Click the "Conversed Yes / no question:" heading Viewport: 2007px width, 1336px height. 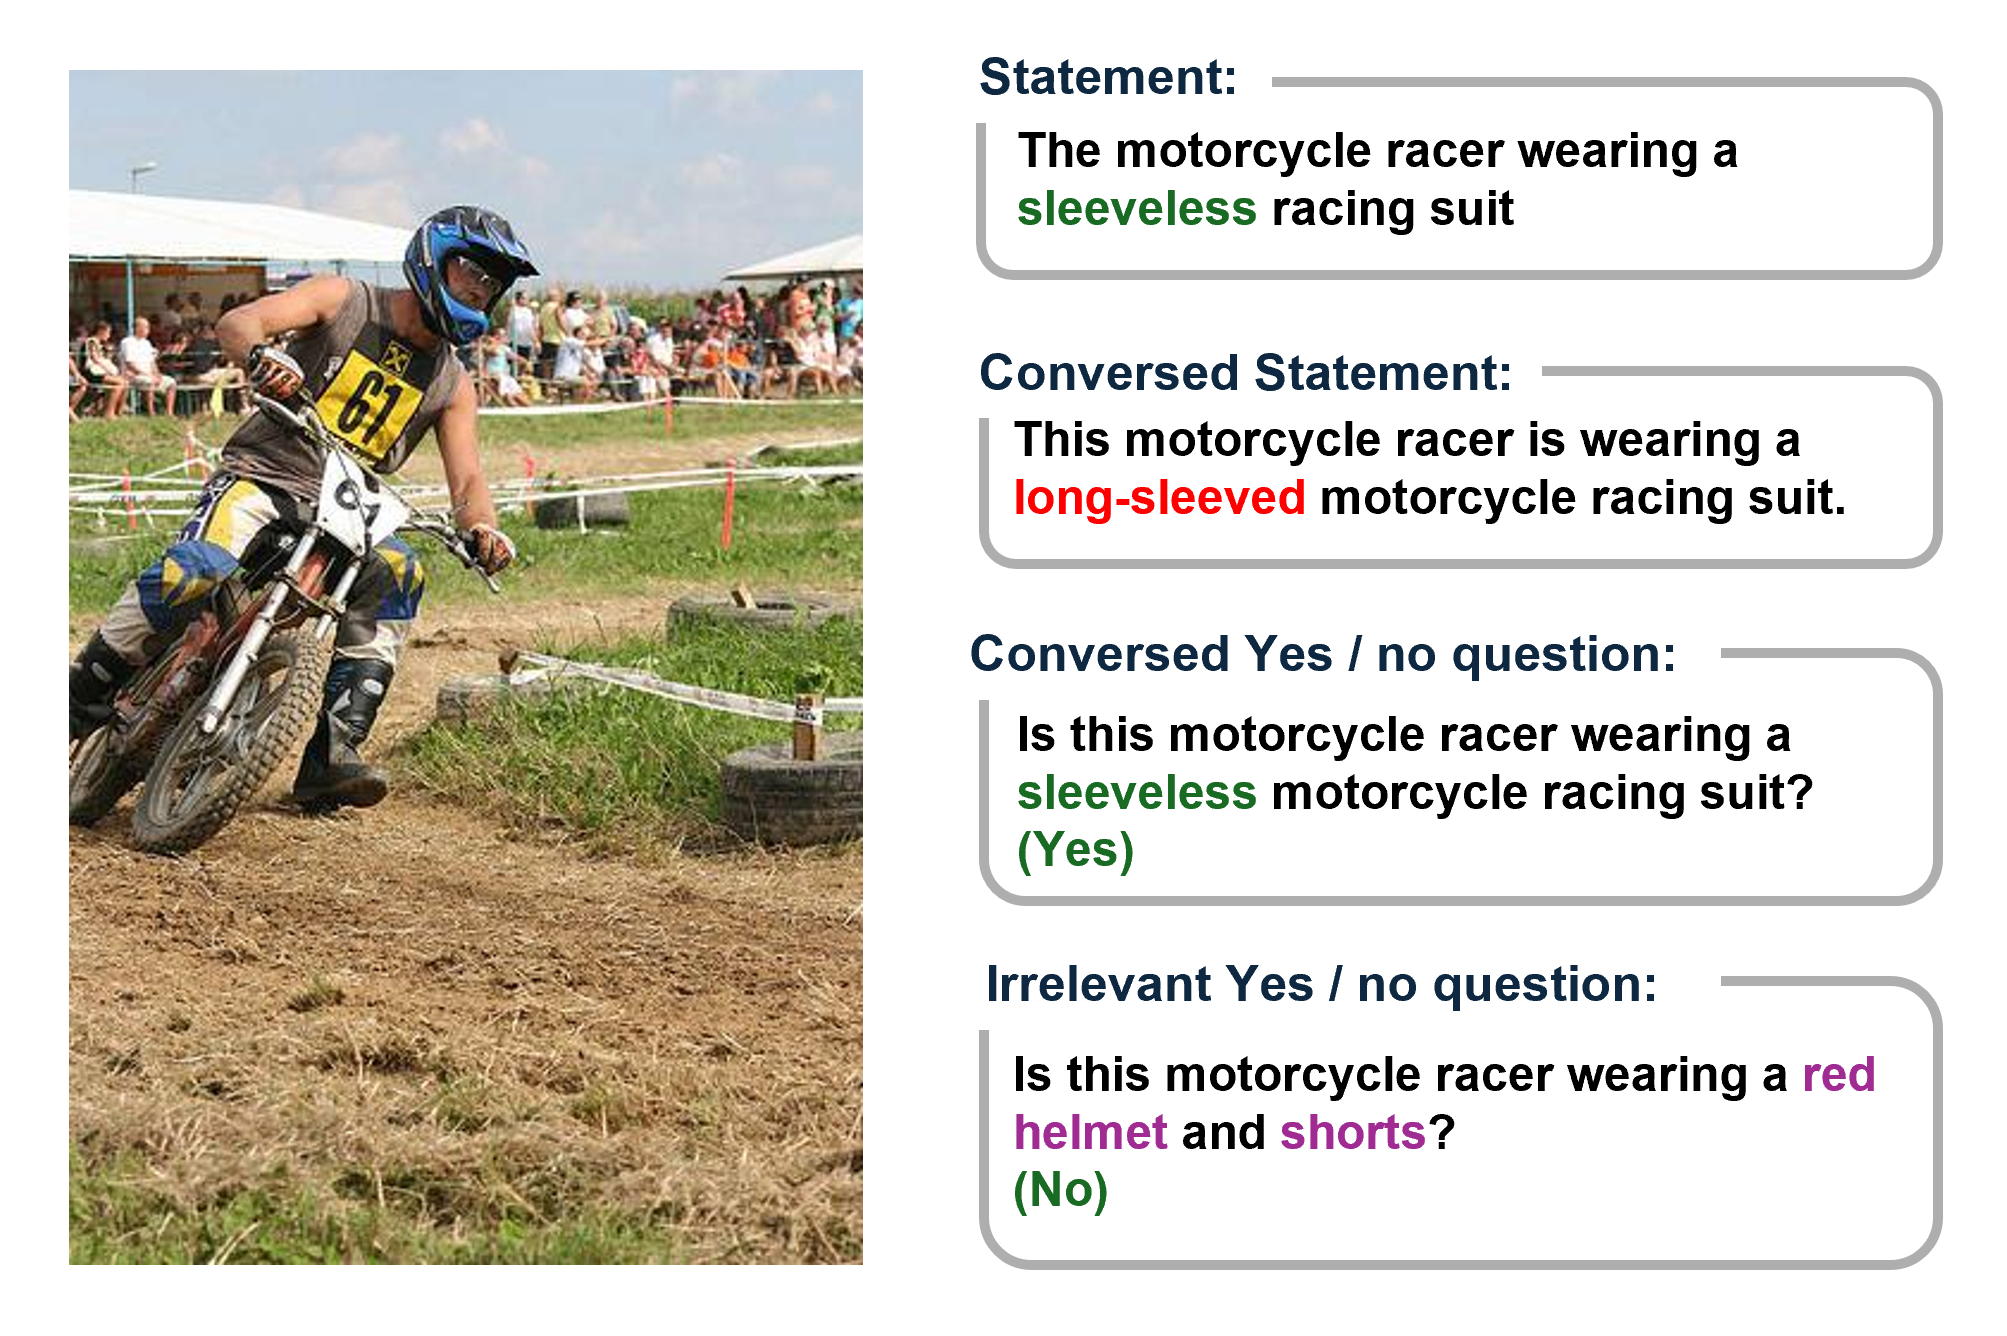(1322, 654)
